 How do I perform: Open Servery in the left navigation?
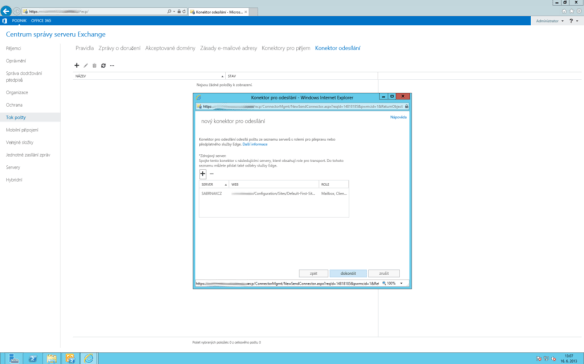13,167
